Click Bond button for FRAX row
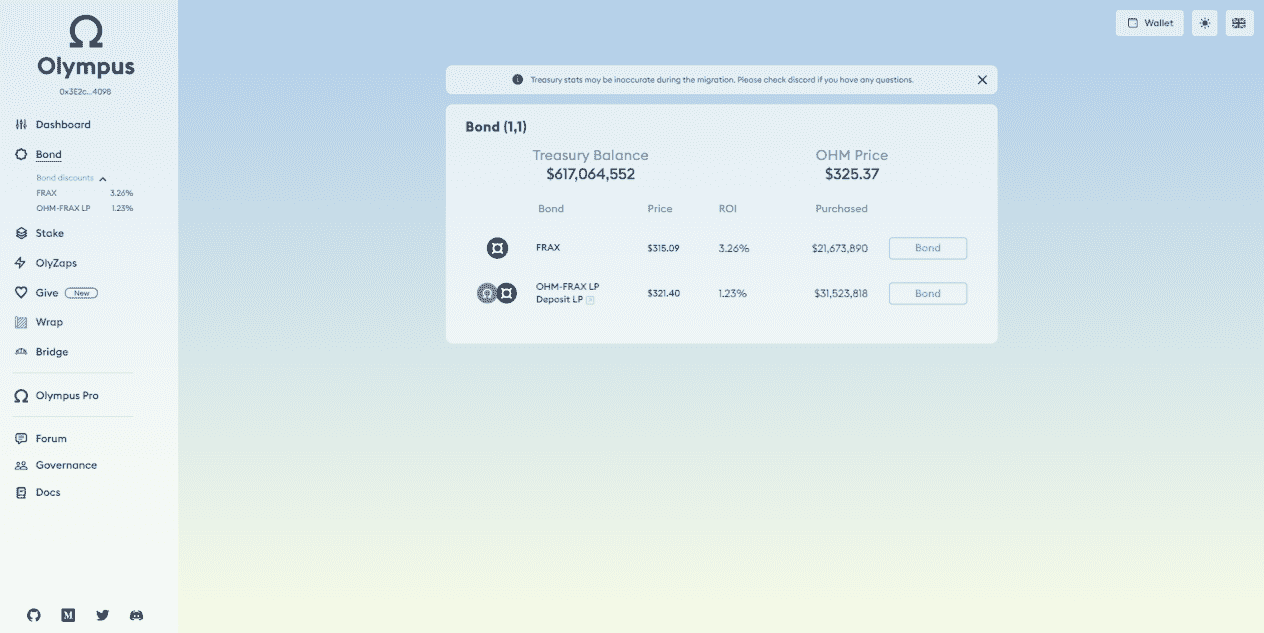 coord(928,248)
